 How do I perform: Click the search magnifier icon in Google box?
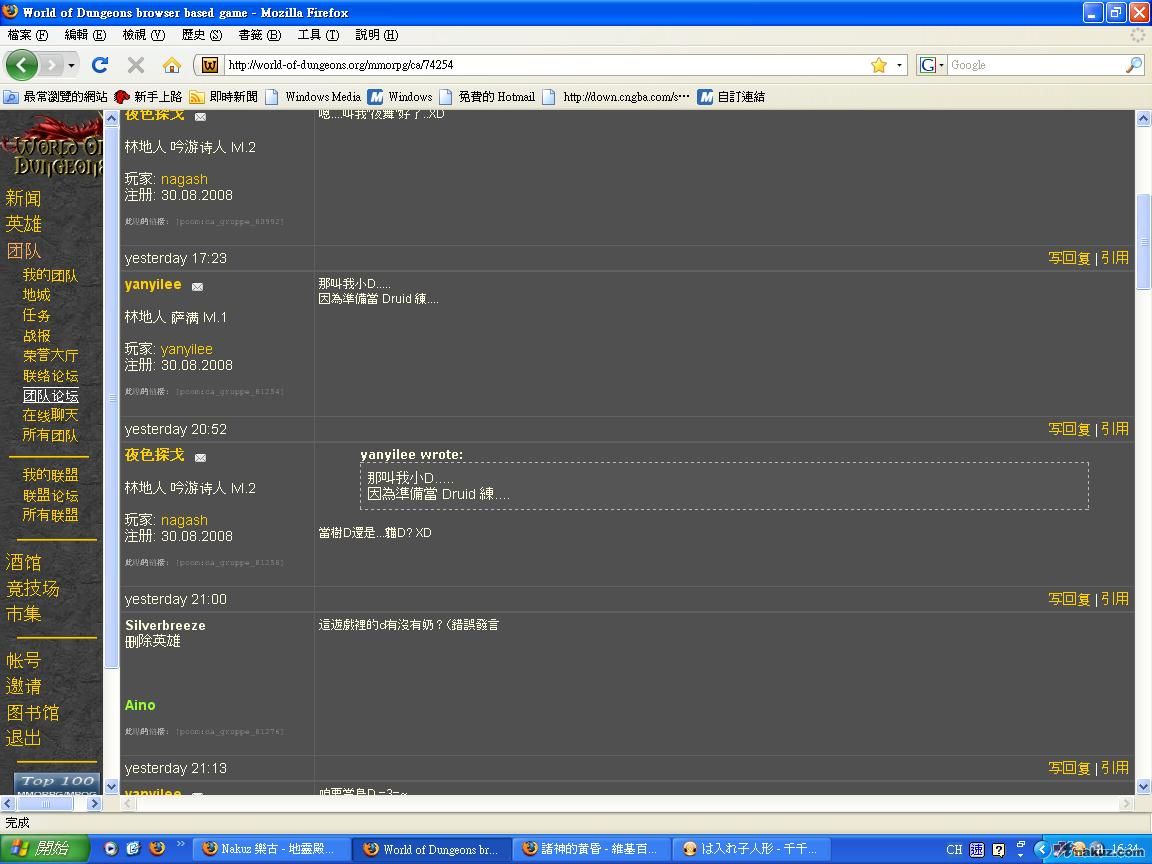tap(1133, 65)
